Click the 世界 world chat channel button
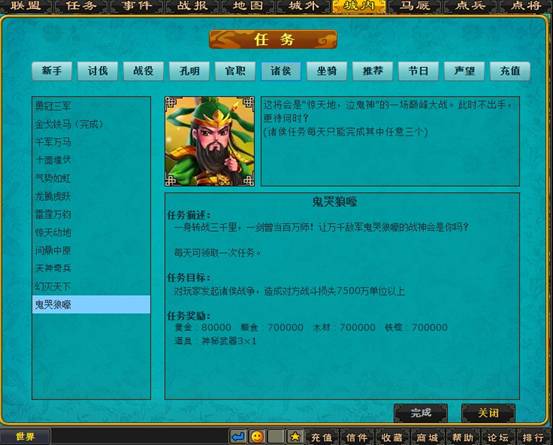 coord(25,437)
